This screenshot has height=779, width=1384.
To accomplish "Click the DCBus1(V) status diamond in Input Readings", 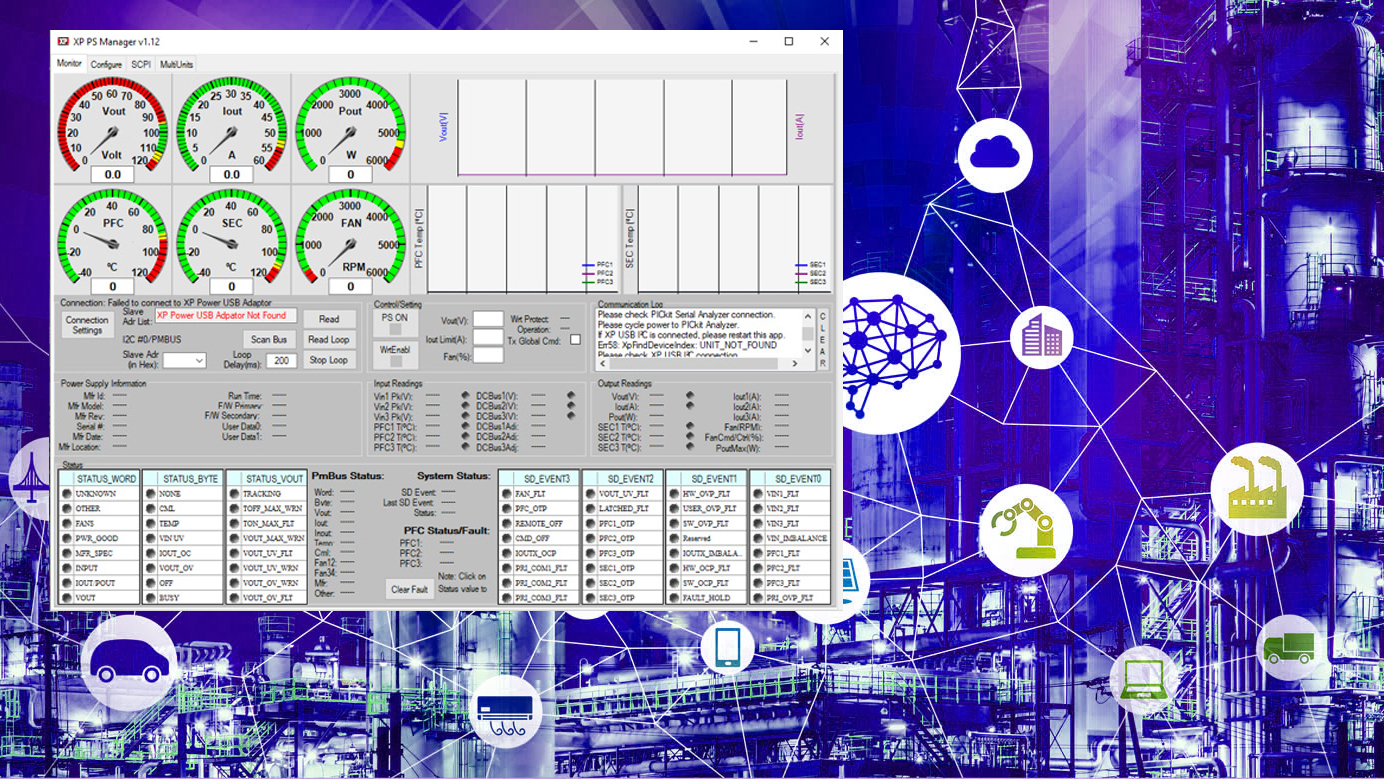I will pyautogui.click(x=571, y=395).
